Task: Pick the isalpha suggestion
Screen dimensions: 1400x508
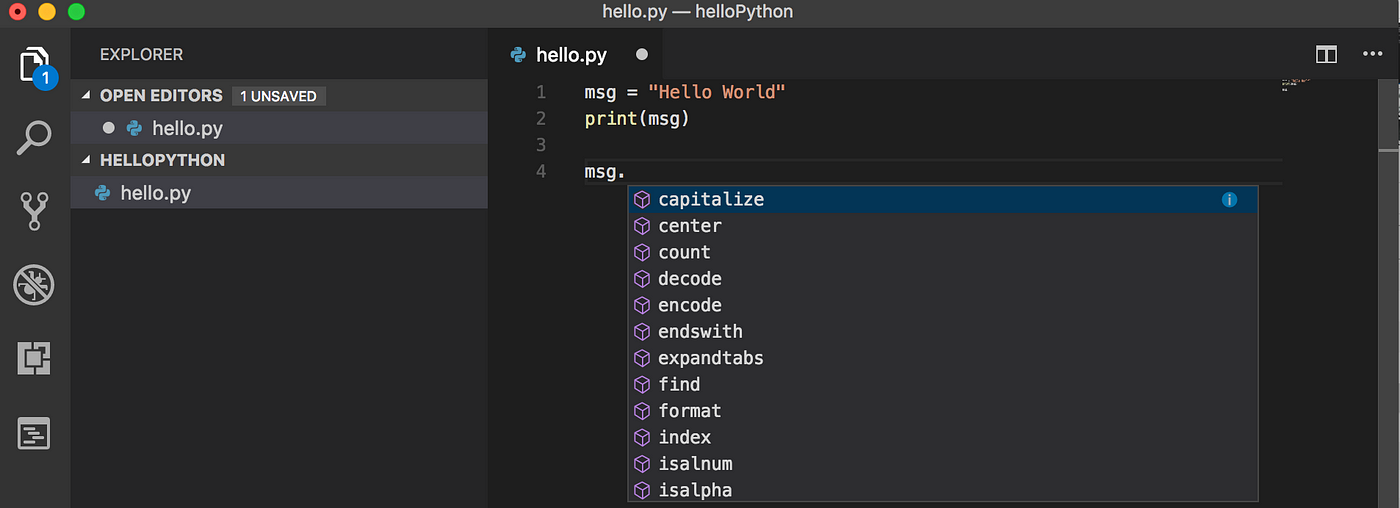Action: pyautogui.click(x=942, y=490)
